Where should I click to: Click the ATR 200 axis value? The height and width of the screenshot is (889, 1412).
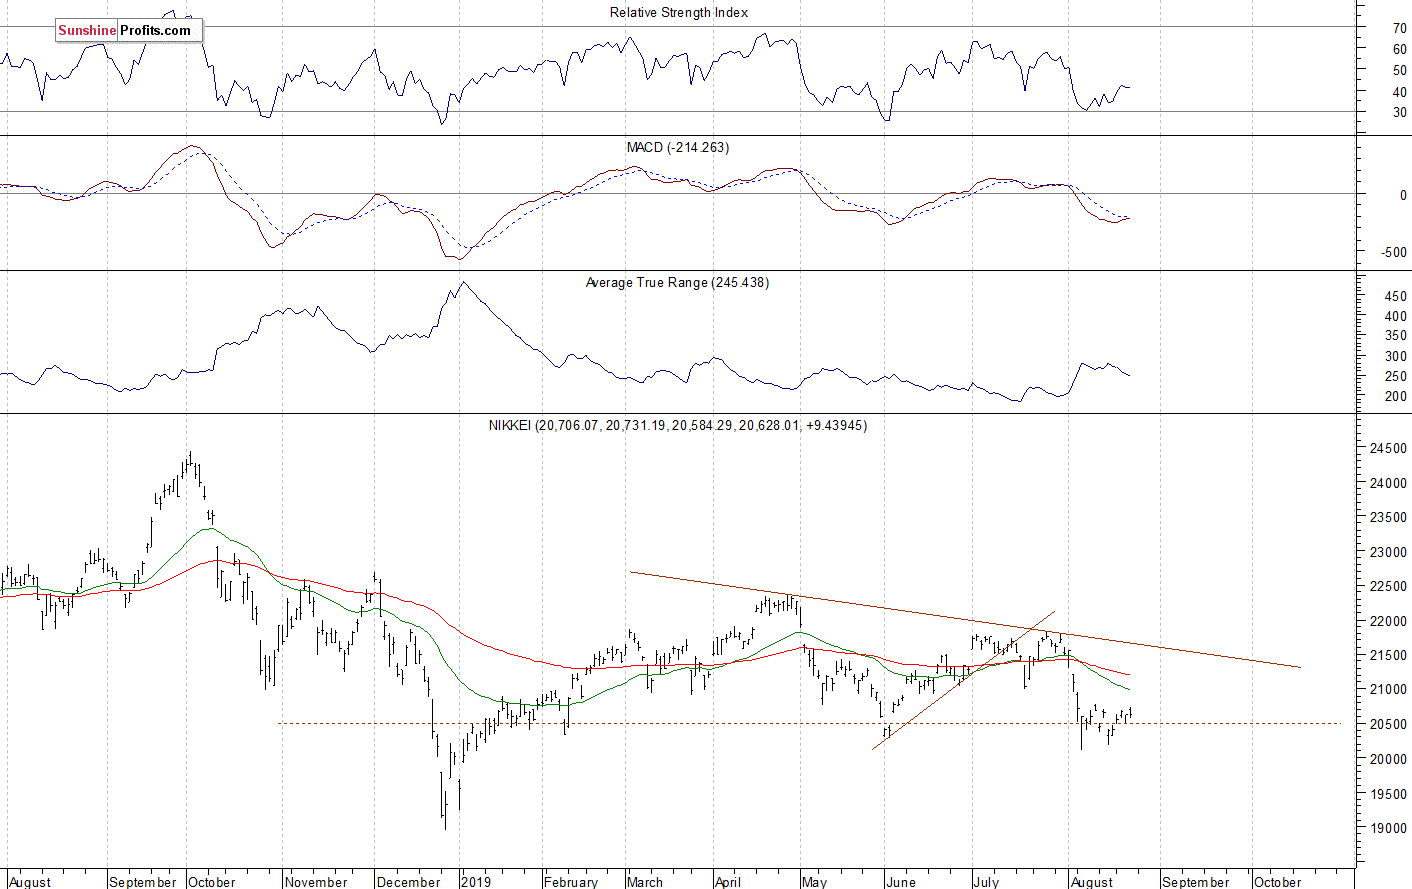pos(1396,397)
